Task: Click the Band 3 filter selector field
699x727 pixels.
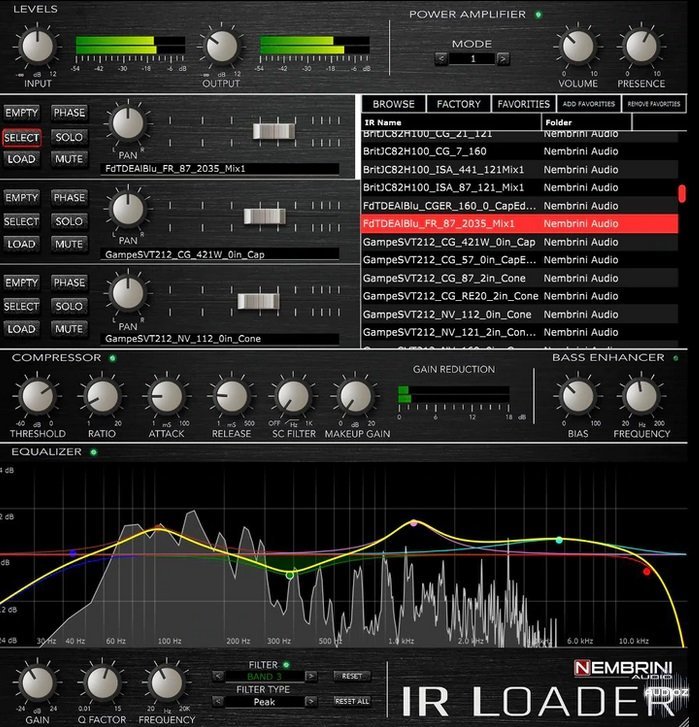Action: [265, 676]
